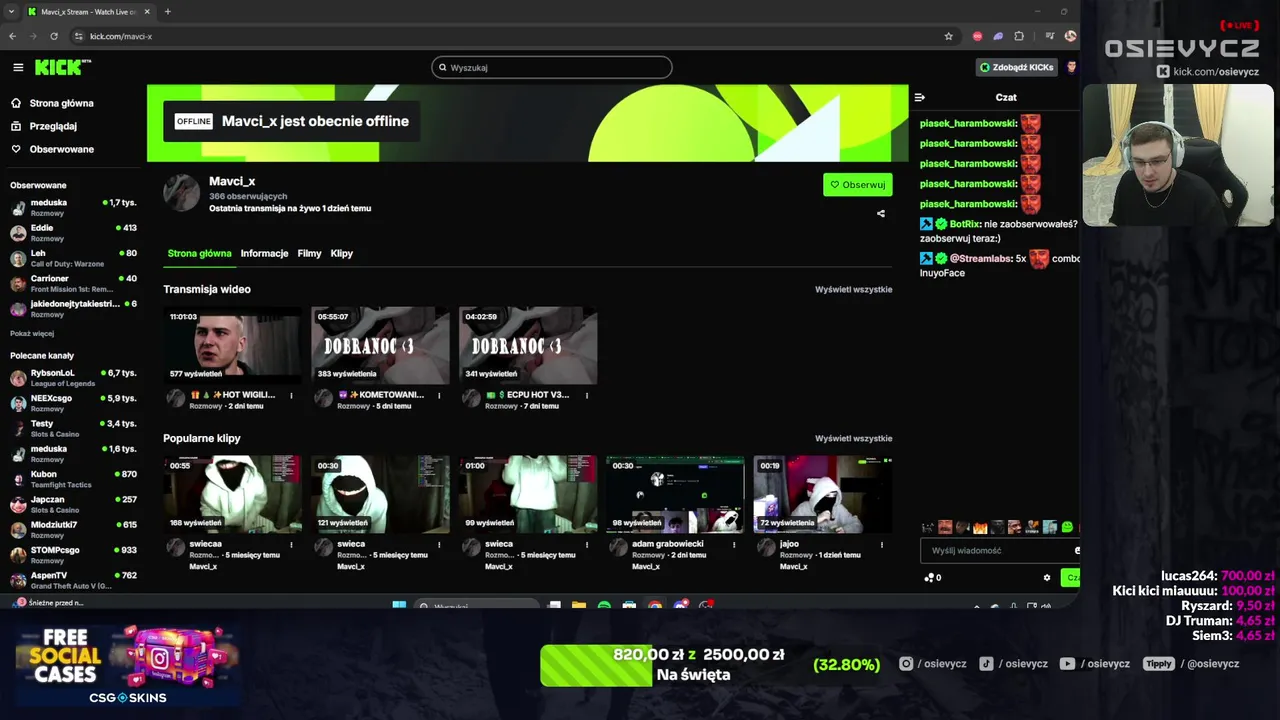This screenshot has width=1280, height=720.
Task: Open recommended channel Testy
Action: [73, 428]
